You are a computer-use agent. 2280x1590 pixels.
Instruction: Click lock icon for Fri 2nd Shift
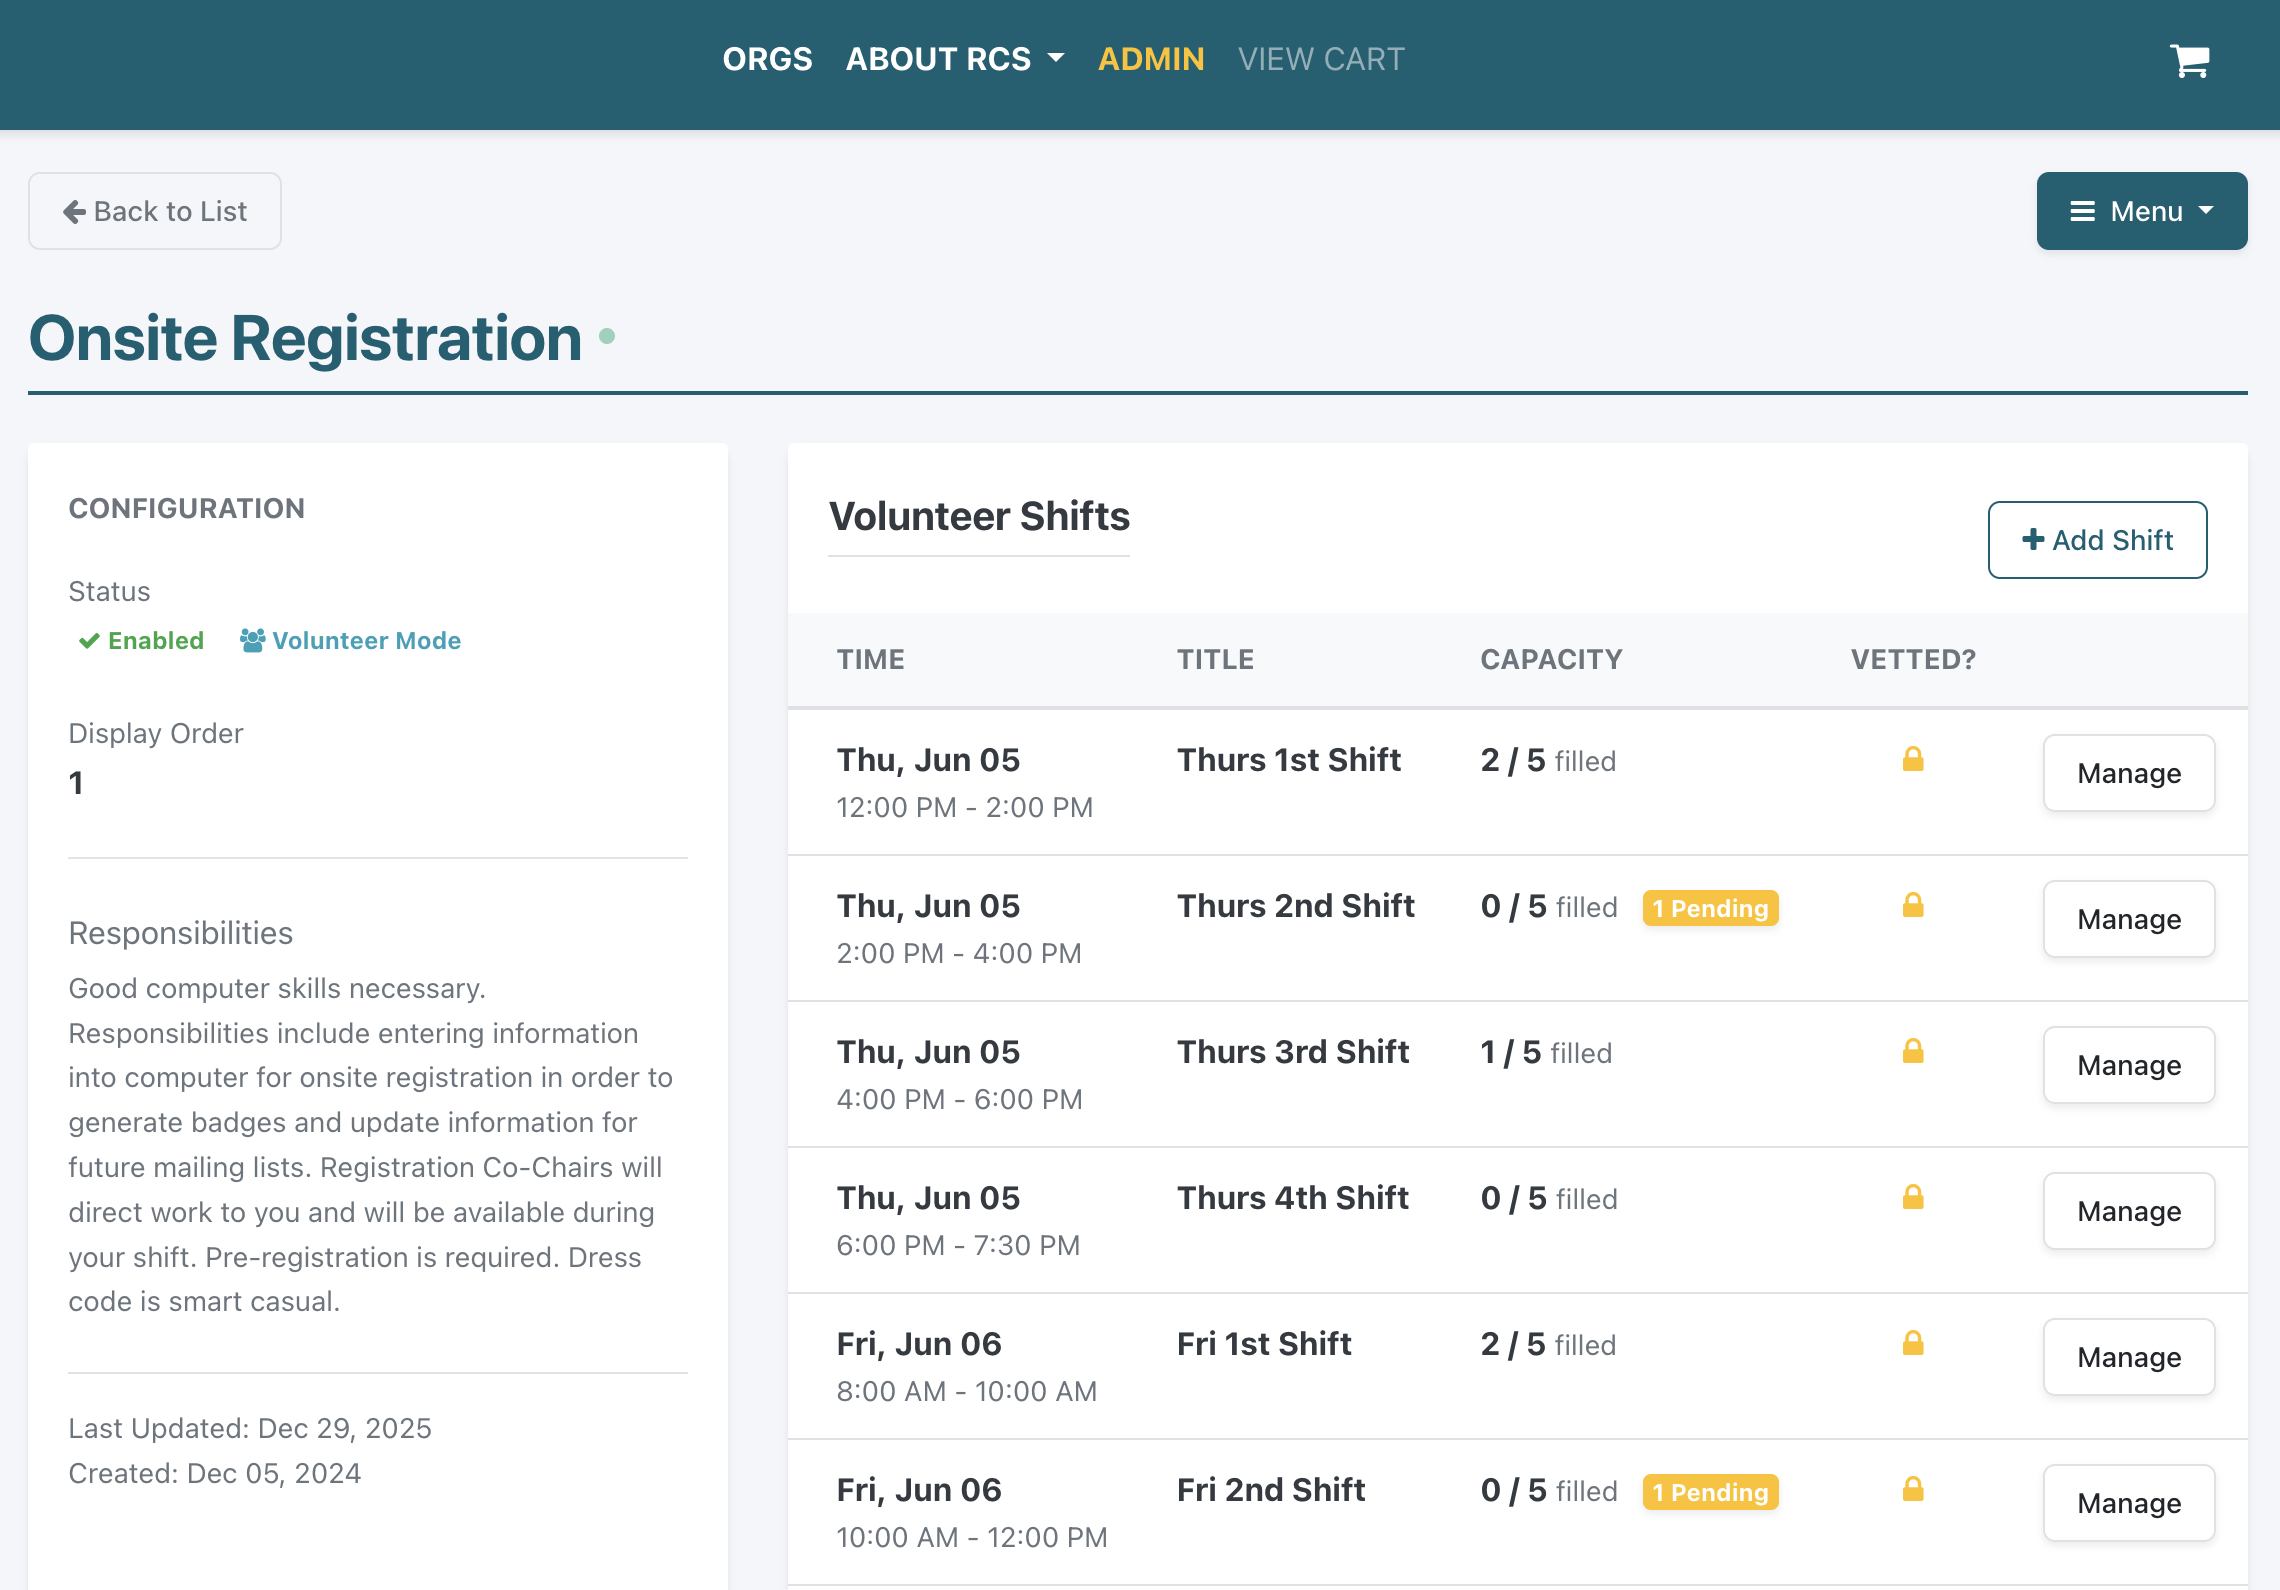click(1912, 1489)
